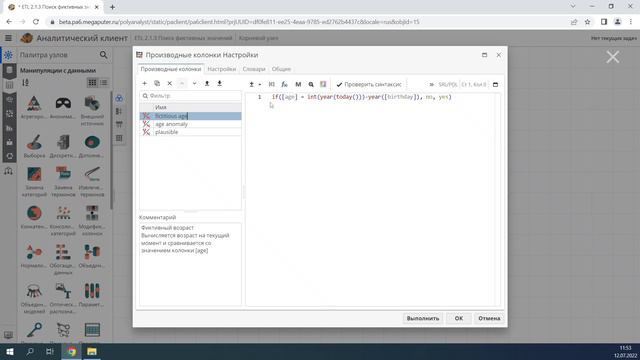Click the upload arrow icon above column list
This screenshot has width=640, height=360.
[207, 83]
